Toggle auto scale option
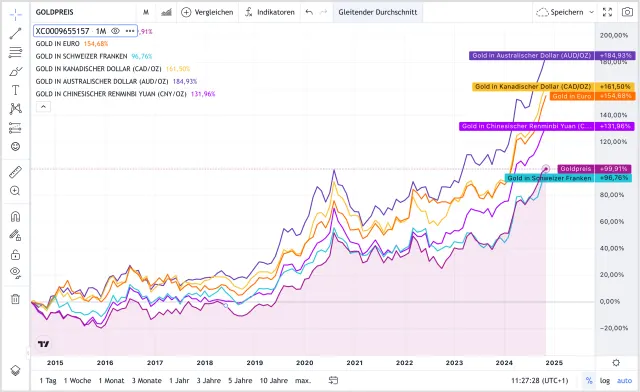This screenshot has width=640, height=392. click(x=624, y=381)
